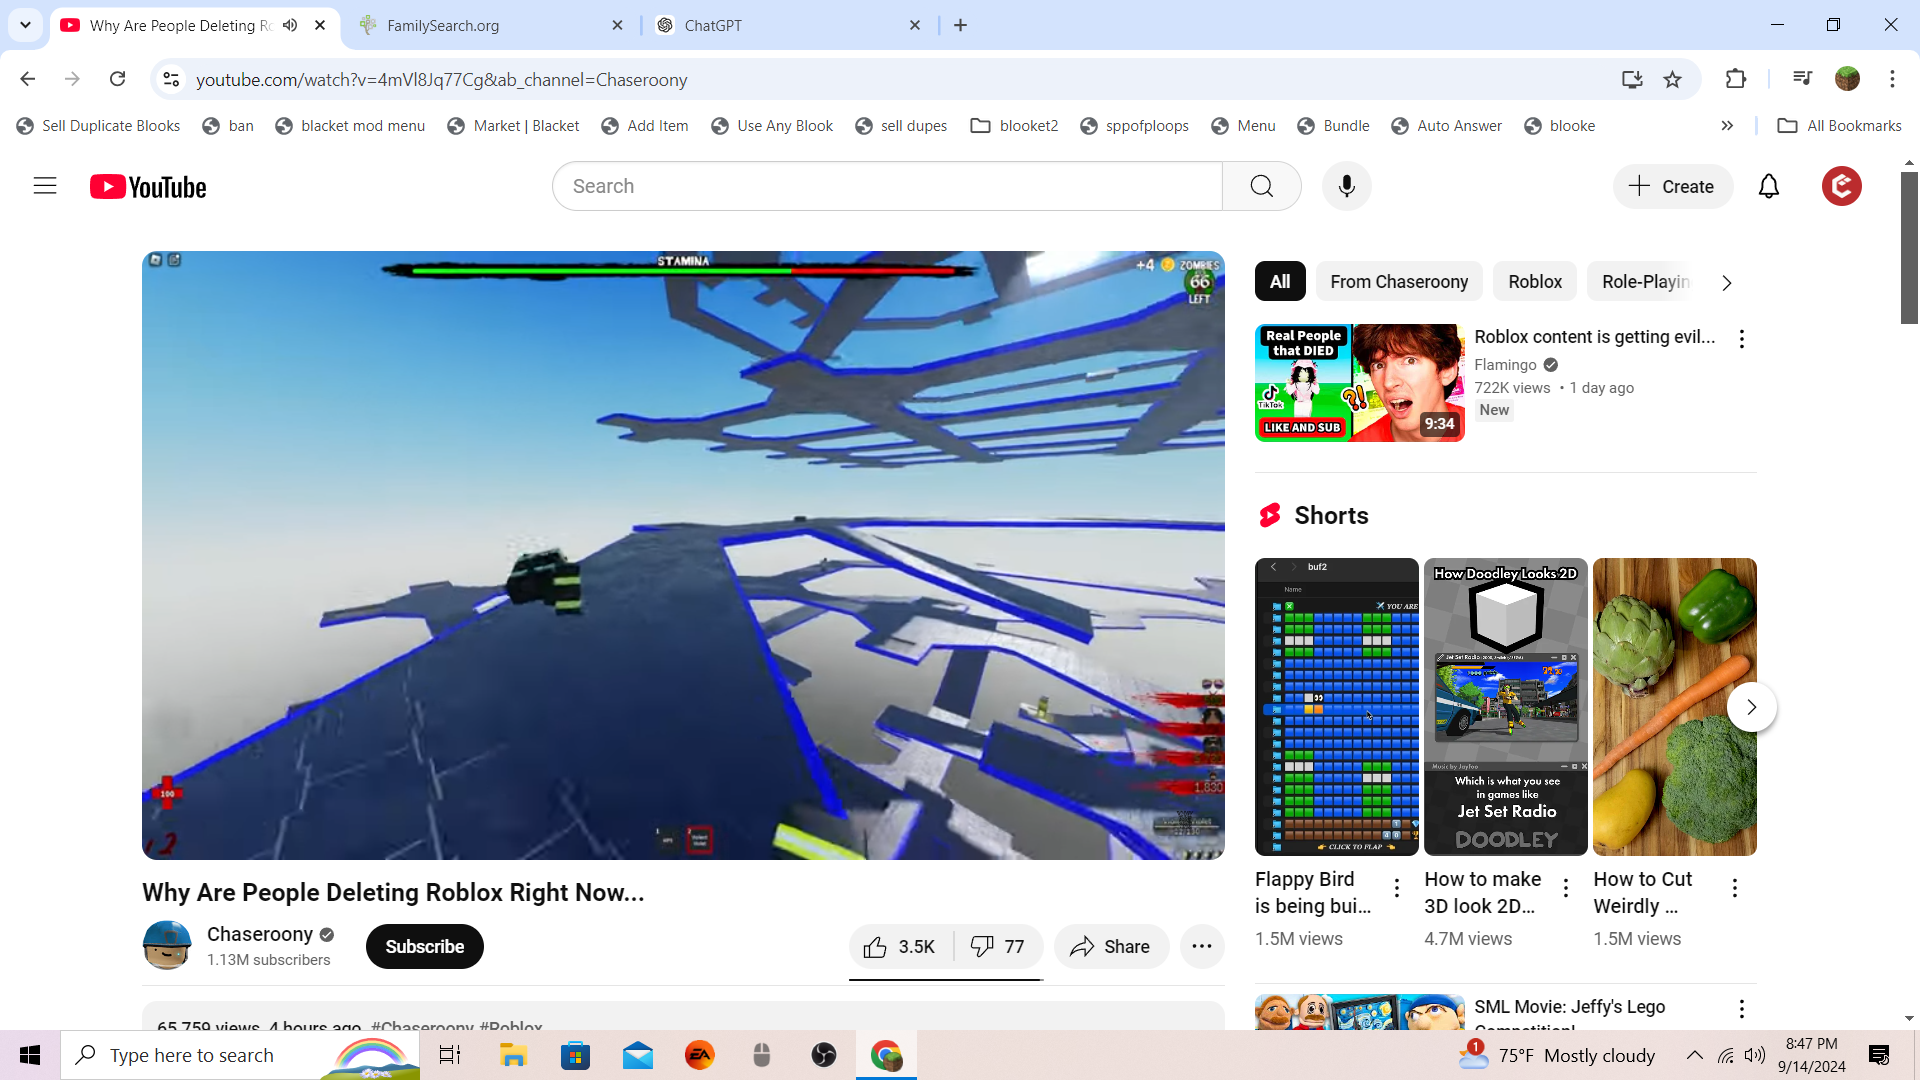Like the video showing 3.5K
1920x1080 pixels.
pos(899,947)
